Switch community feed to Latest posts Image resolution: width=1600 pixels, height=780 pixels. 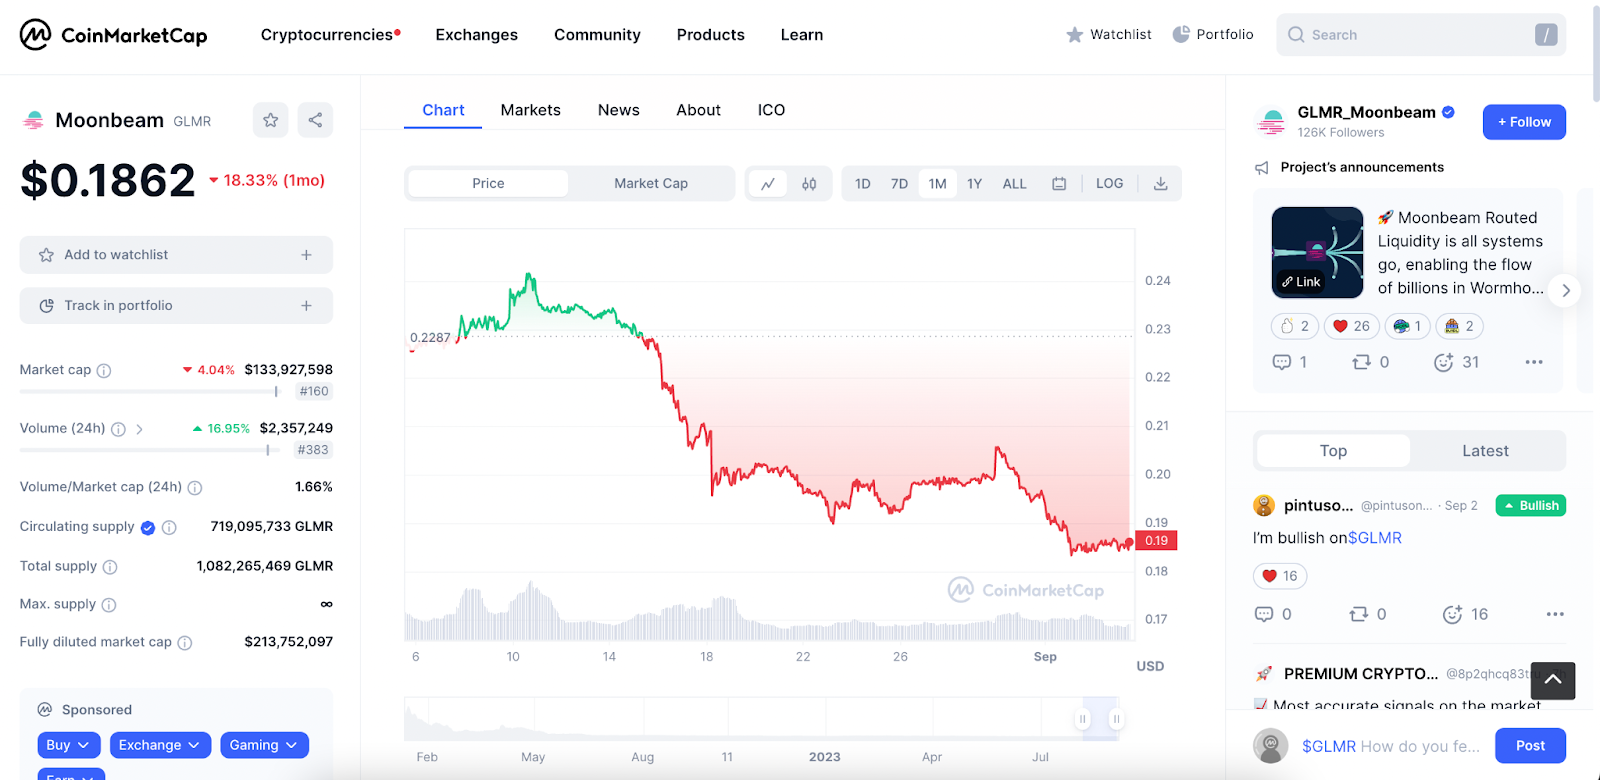(x=1485, y=451)
